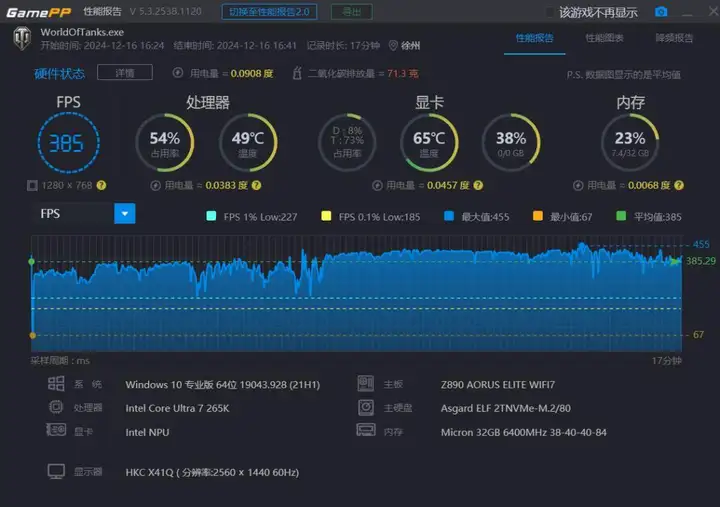The height and width of the screenshot is (507, 720).
Task: Click the 71.3 克 CO2 emission value
Action: [403, 73]
